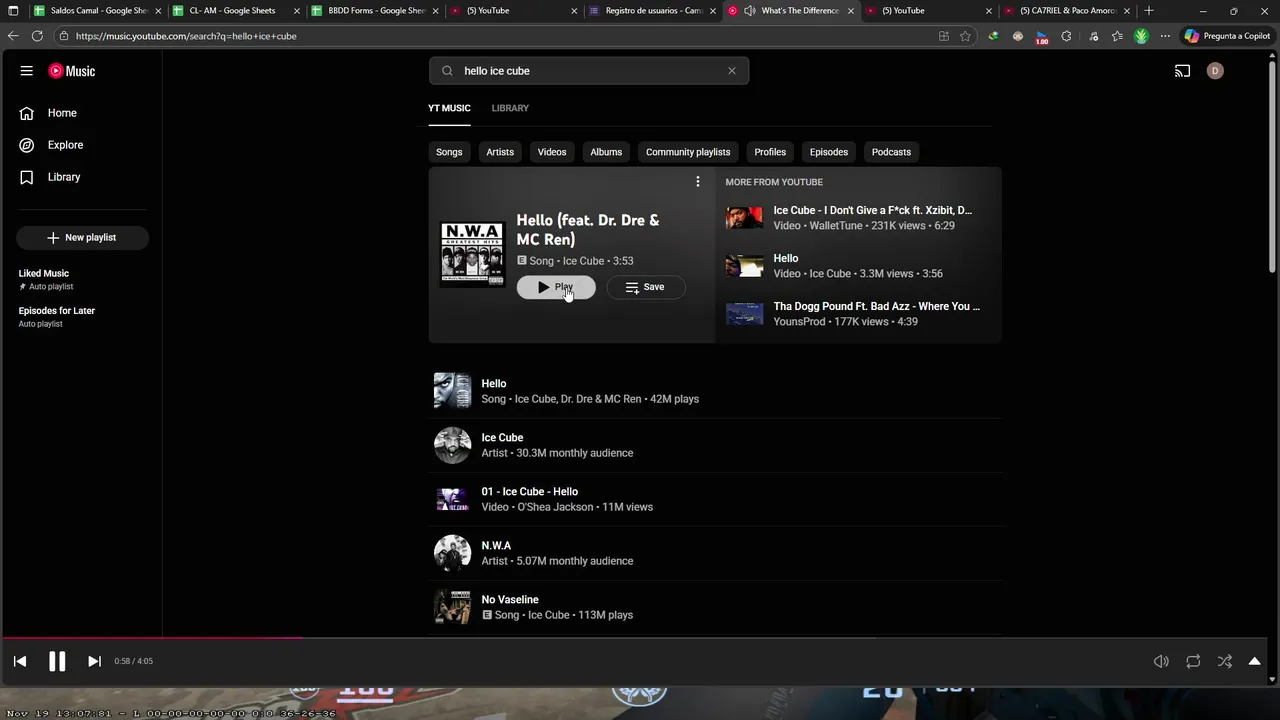This screenshot has height=720, width=1280.
Task: Go back in browser
Action: (13, 36)
